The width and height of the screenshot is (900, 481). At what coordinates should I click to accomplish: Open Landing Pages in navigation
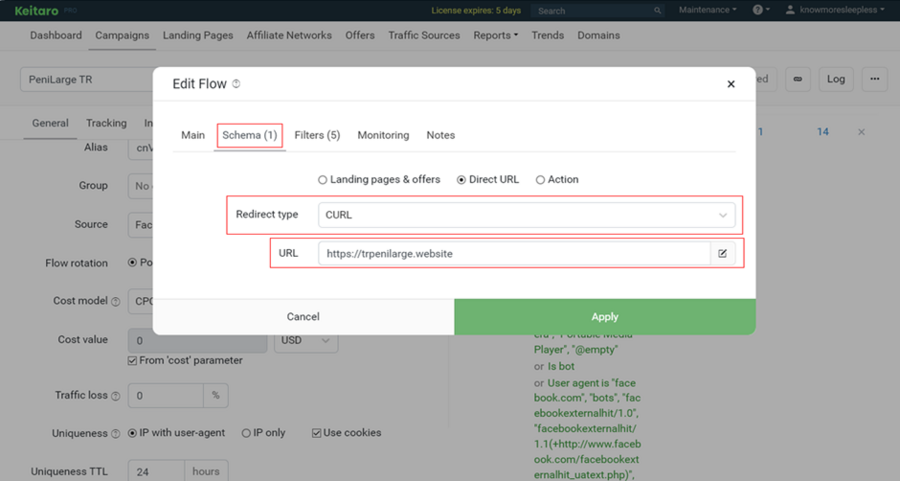point(198,36)
